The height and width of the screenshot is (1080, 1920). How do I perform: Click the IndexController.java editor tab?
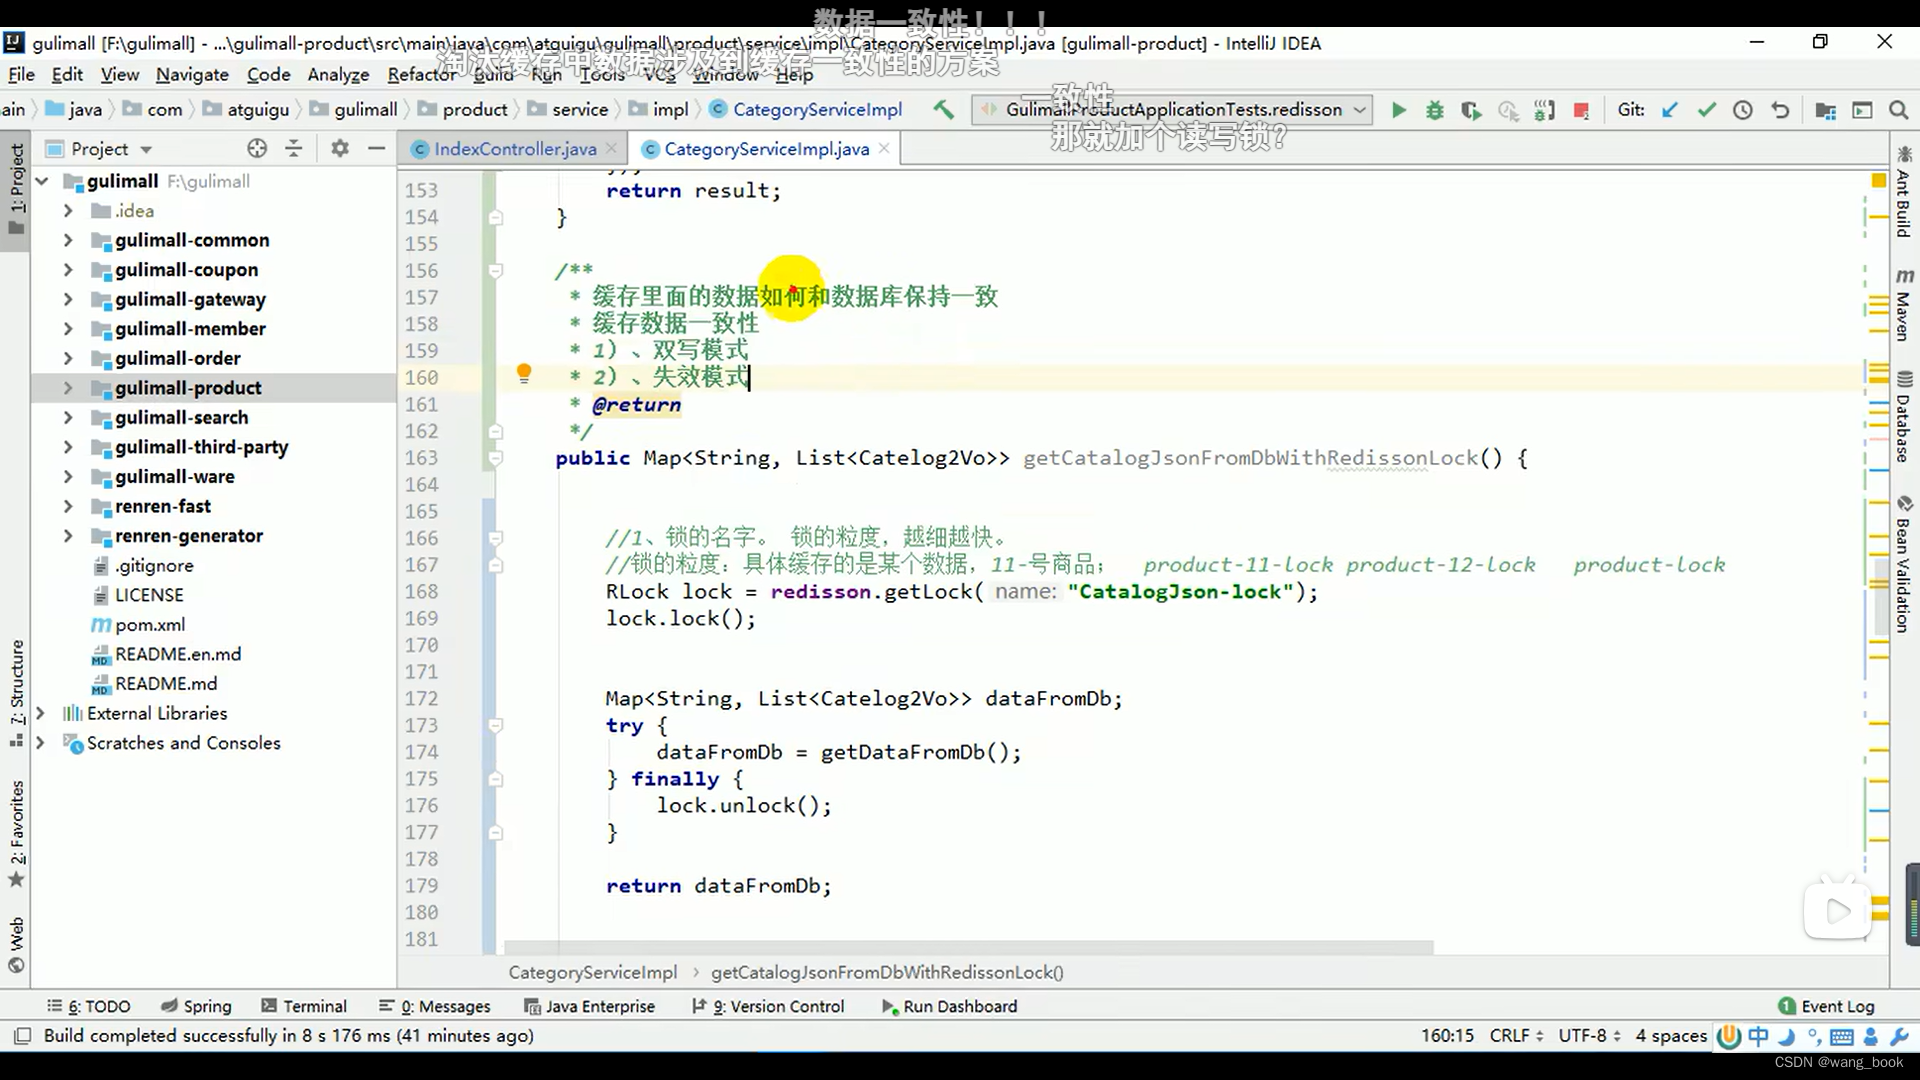tap(514, 148)
